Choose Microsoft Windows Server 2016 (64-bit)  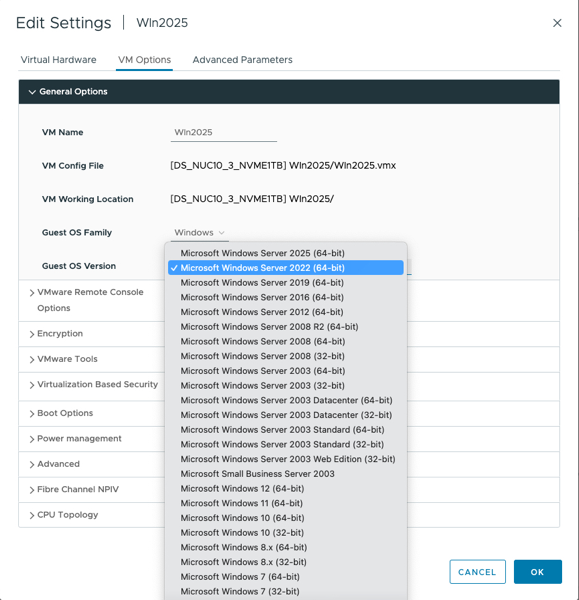pos(285,297)
